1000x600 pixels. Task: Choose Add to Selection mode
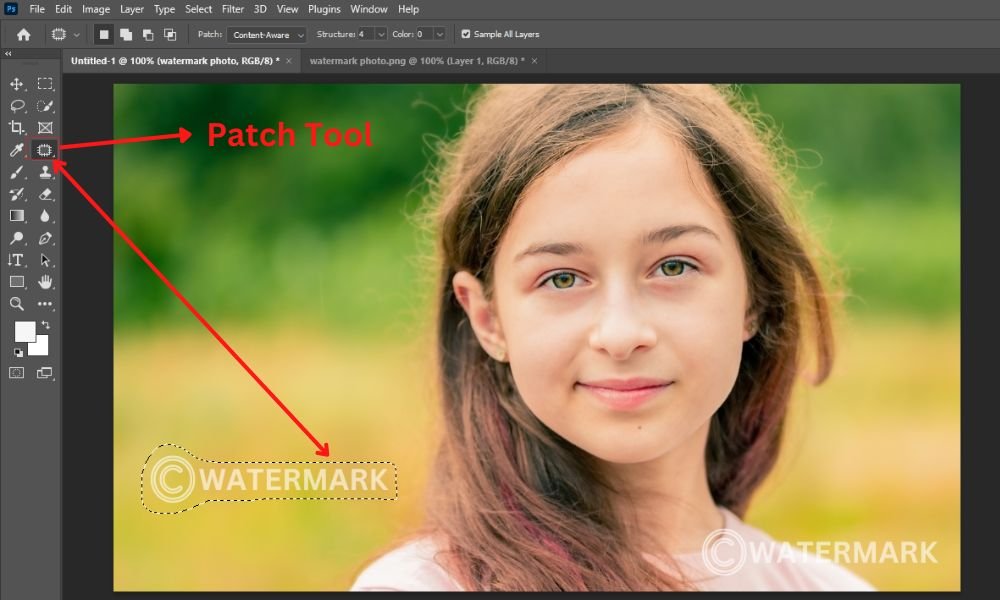click(x=126, y=34)
